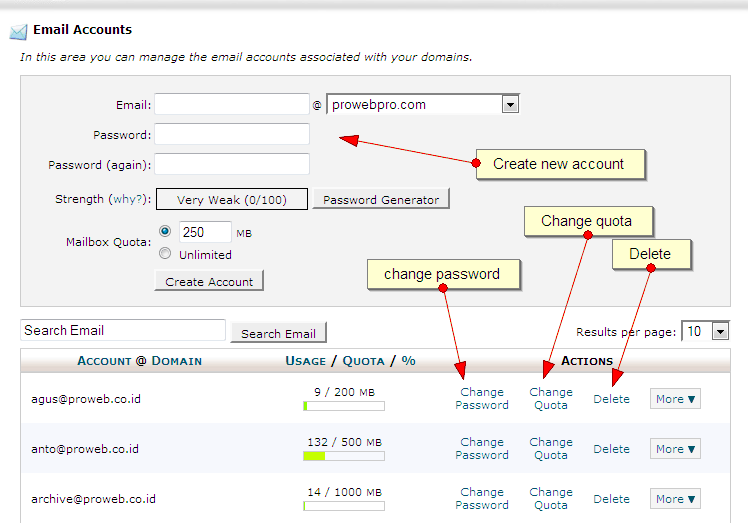Sort by the Account @ Domain column header
748x523 pixels.
pos(139,361)
